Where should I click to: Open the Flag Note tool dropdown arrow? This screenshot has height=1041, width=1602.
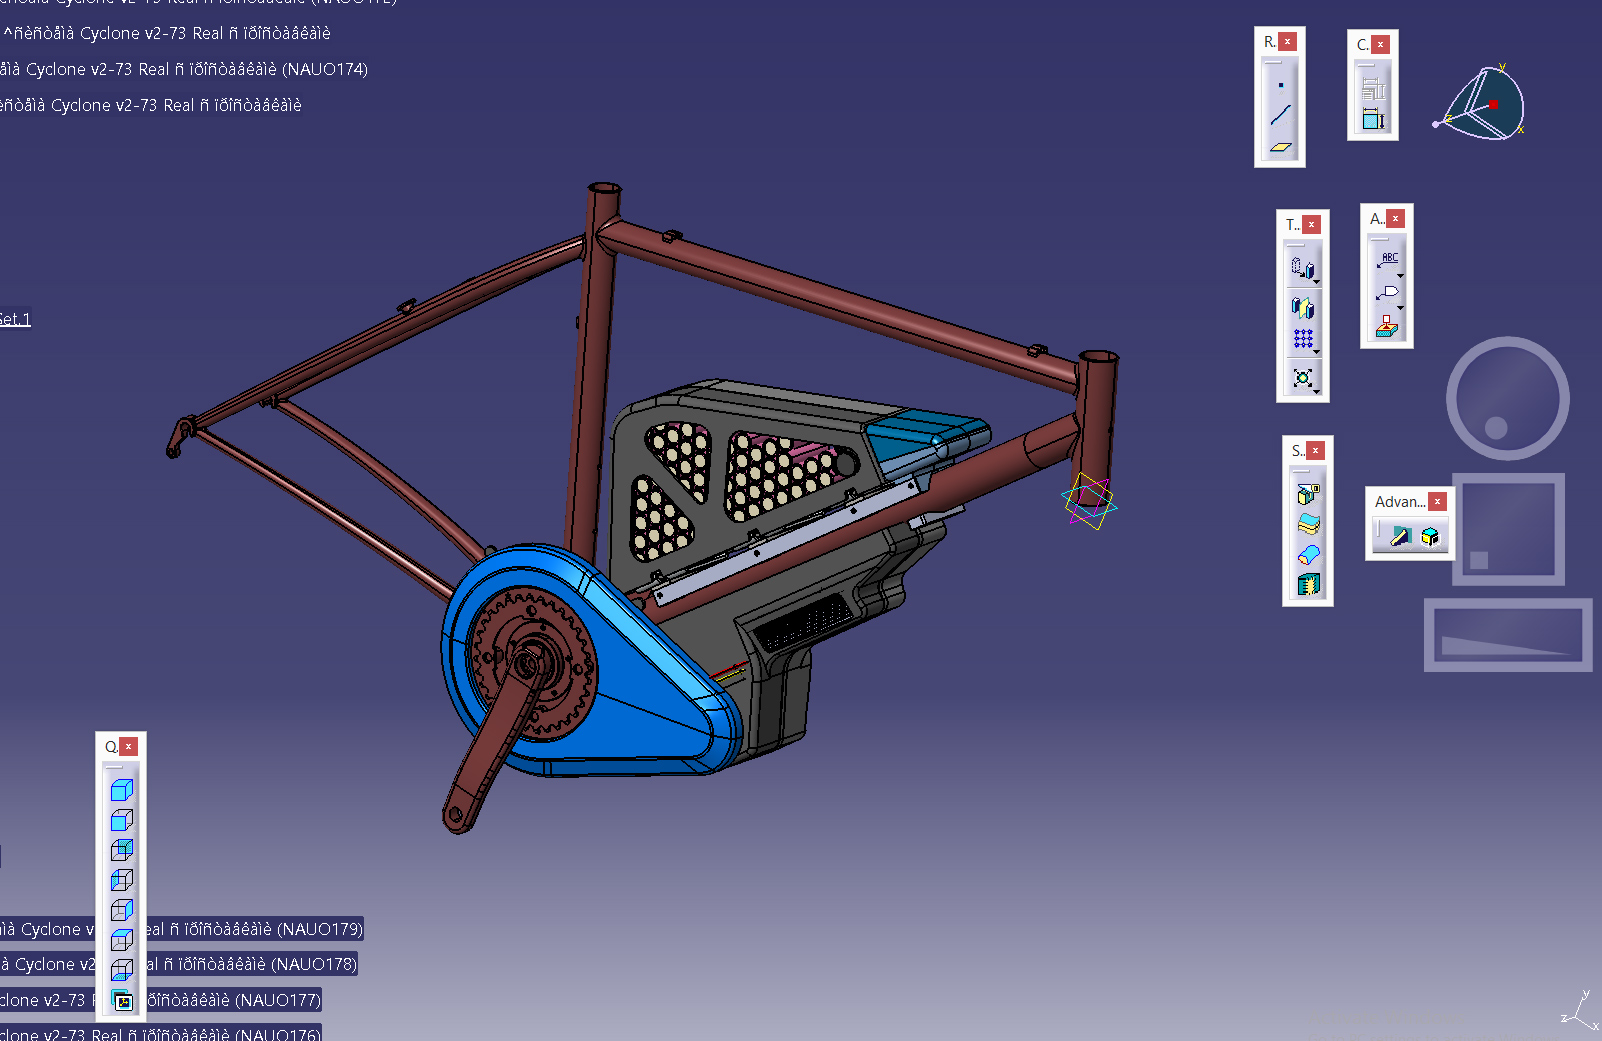(x=1400, y=307)
